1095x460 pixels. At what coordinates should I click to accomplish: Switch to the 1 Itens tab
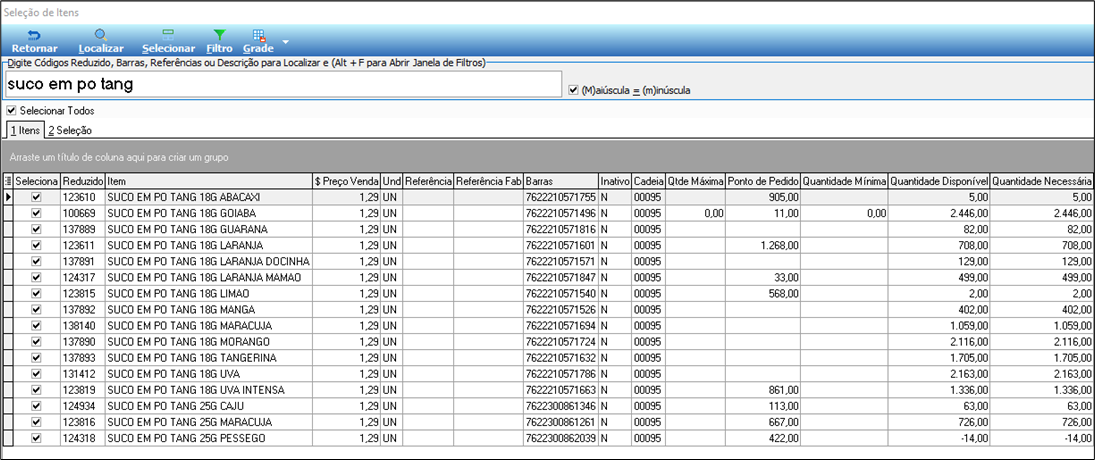(x=25, y=131)
